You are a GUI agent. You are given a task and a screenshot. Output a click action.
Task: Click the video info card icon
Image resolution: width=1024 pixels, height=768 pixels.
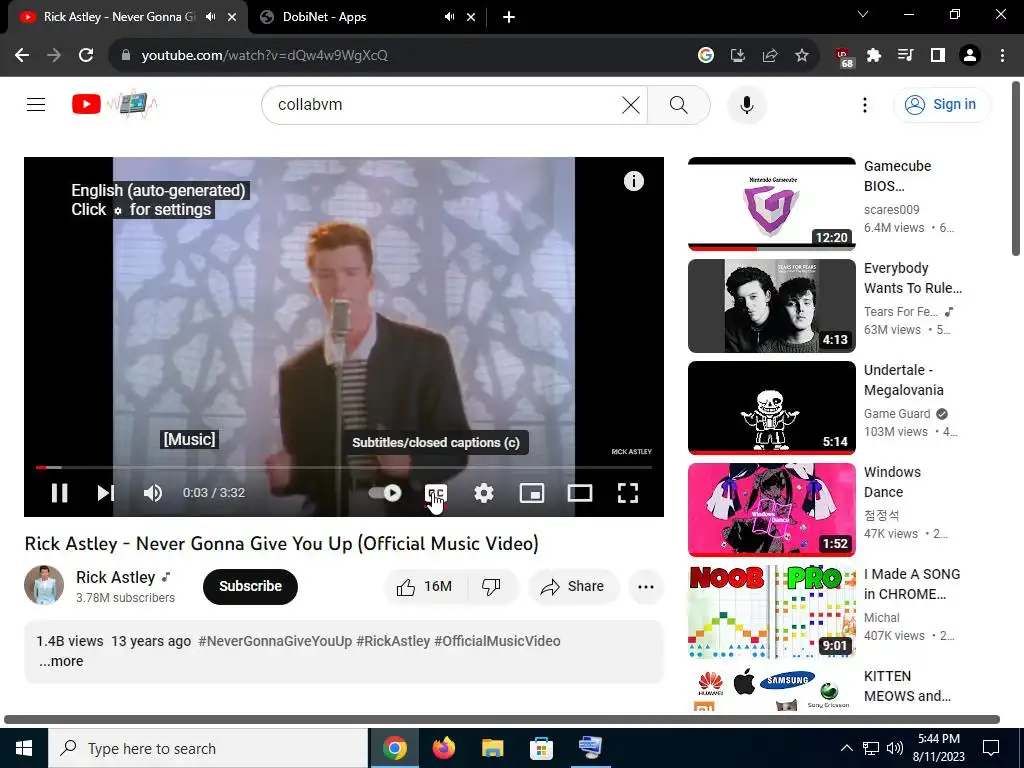point(633,181)
